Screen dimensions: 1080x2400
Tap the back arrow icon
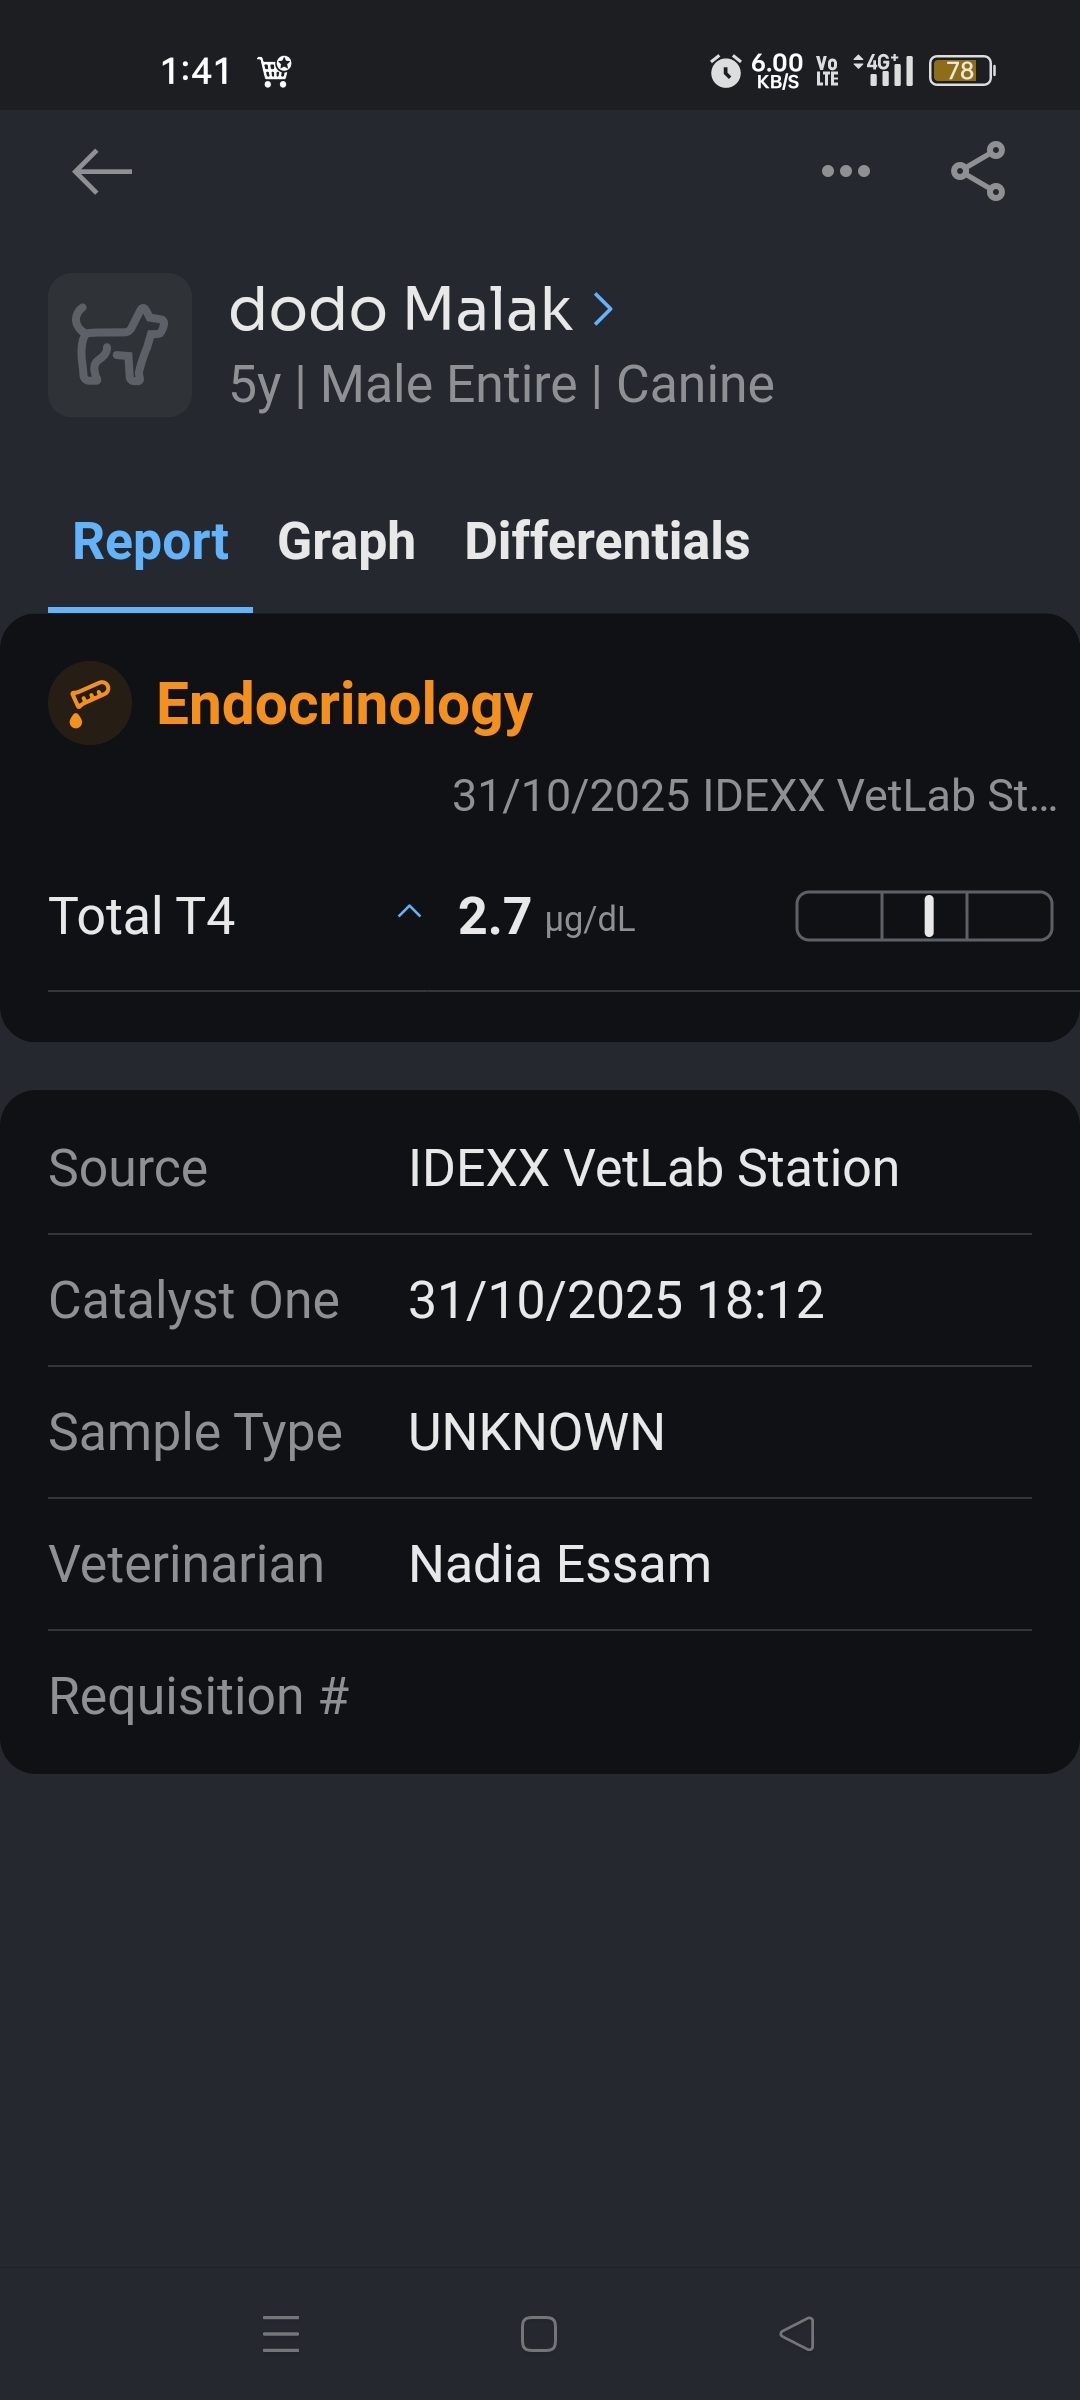(102, 172)
